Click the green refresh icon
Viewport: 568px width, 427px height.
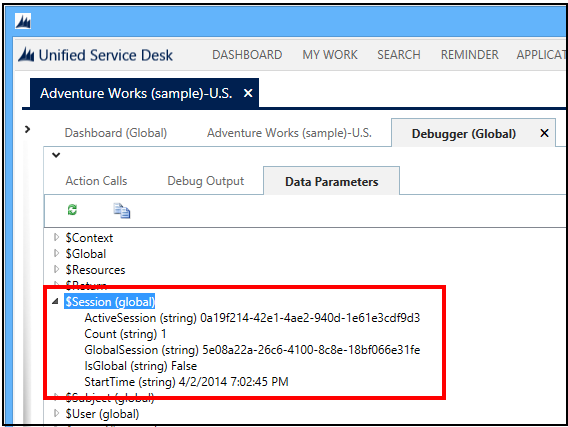72,210
